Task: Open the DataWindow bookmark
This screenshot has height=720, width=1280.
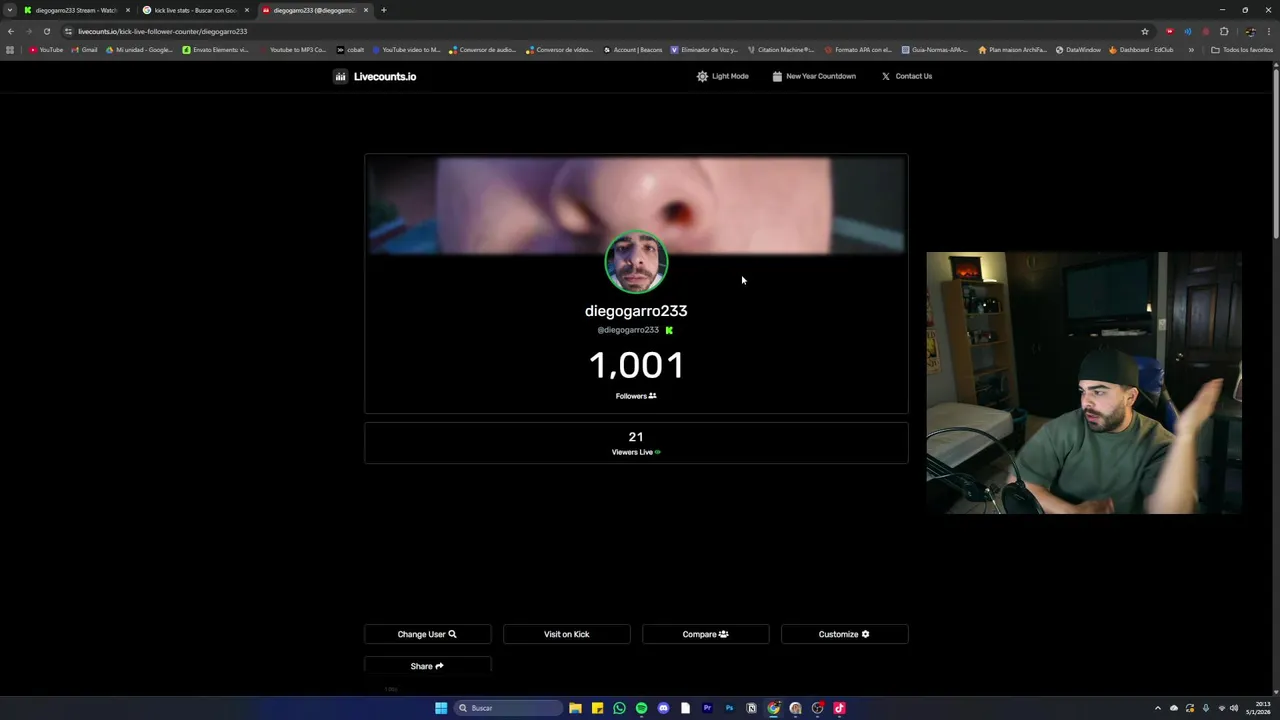Action: [x=1078, y=50]
